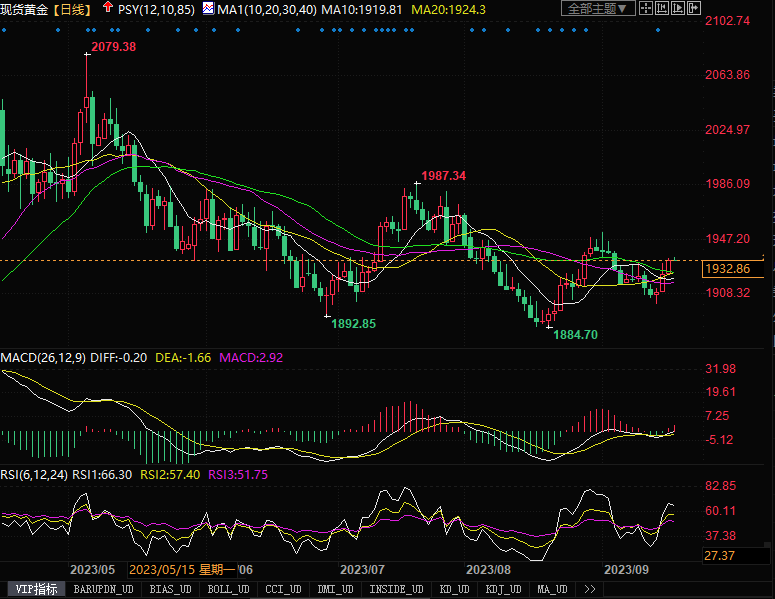
Task: Click the MA1 indicator chart icon
Action: (x=208, y=9)
